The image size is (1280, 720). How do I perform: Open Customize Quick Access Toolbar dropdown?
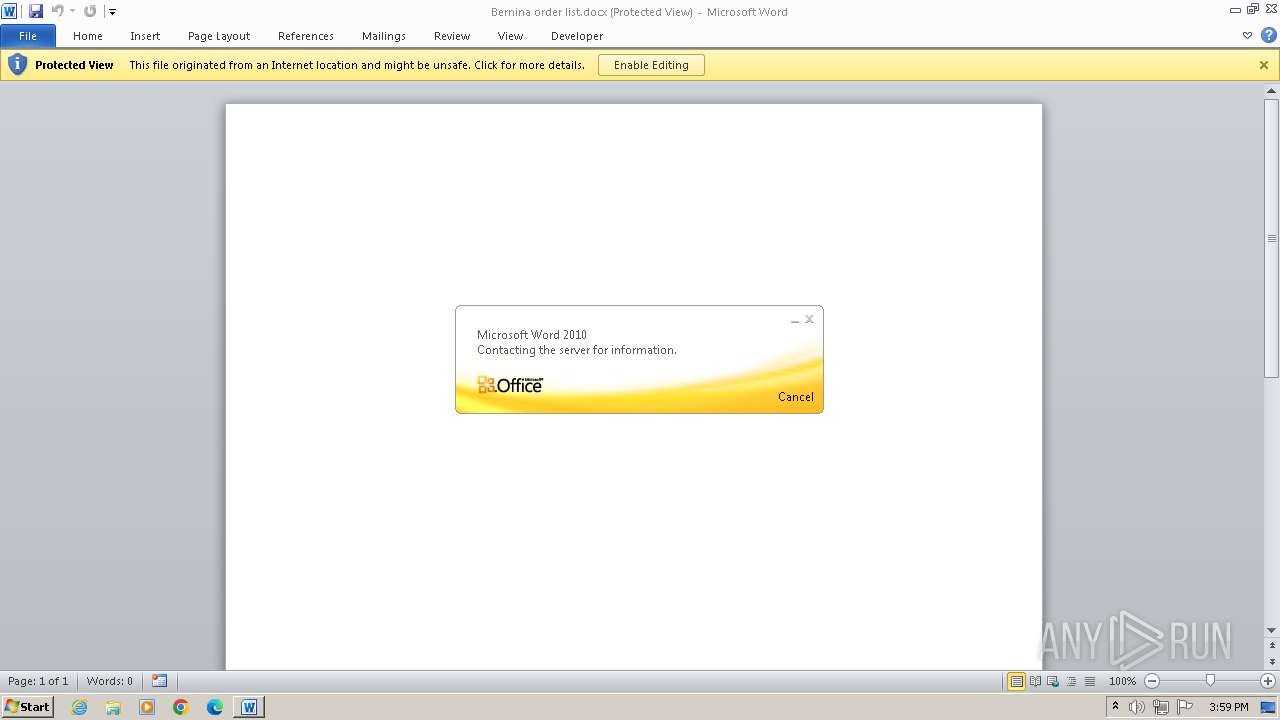[112, 12]
